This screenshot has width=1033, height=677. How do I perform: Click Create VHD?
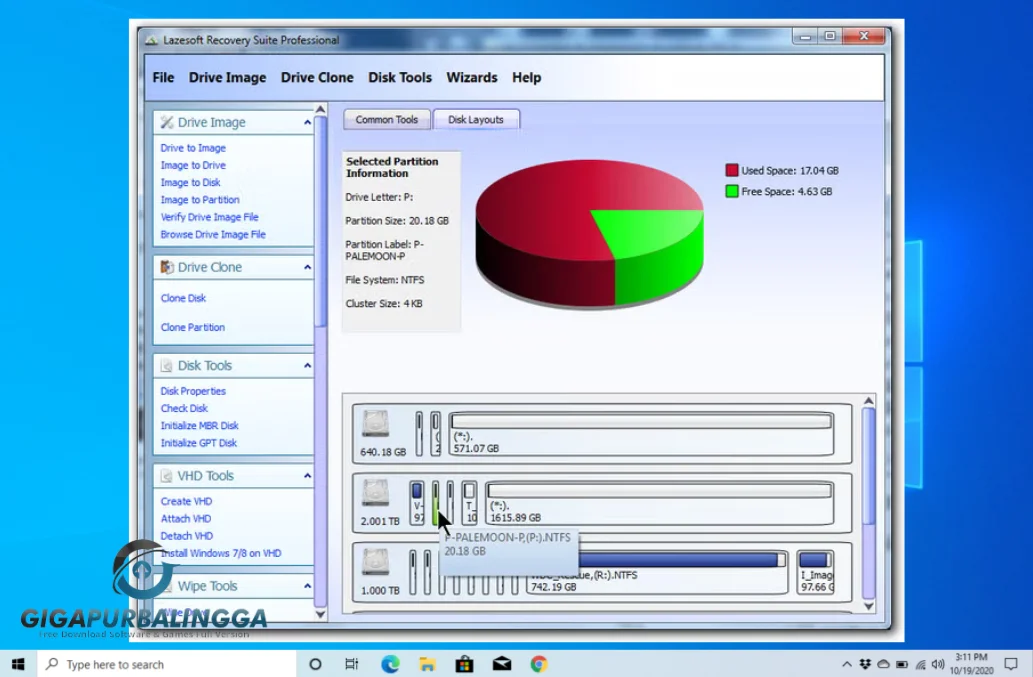pyautogui.click(x=186, y=501)
